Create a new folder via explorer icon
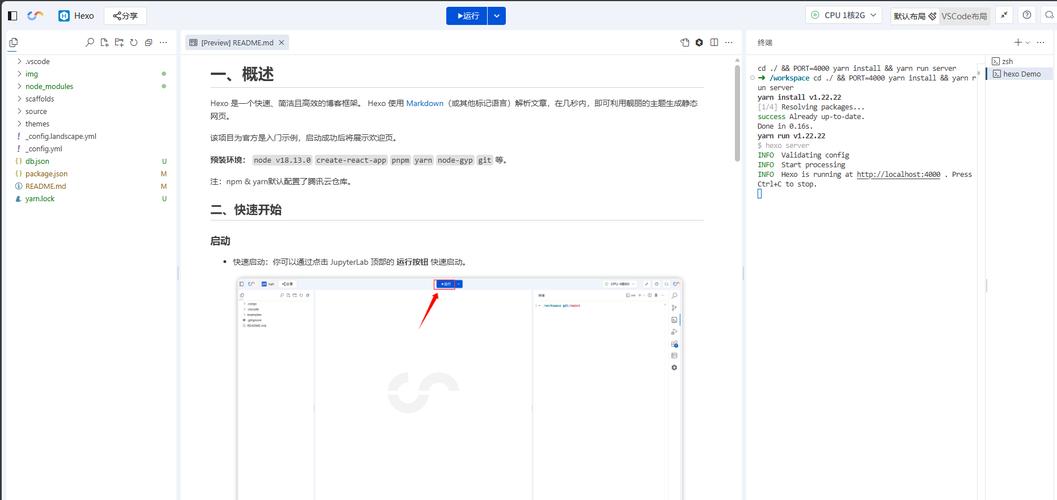Viewport: 1057px width, 500px height. 119,43
